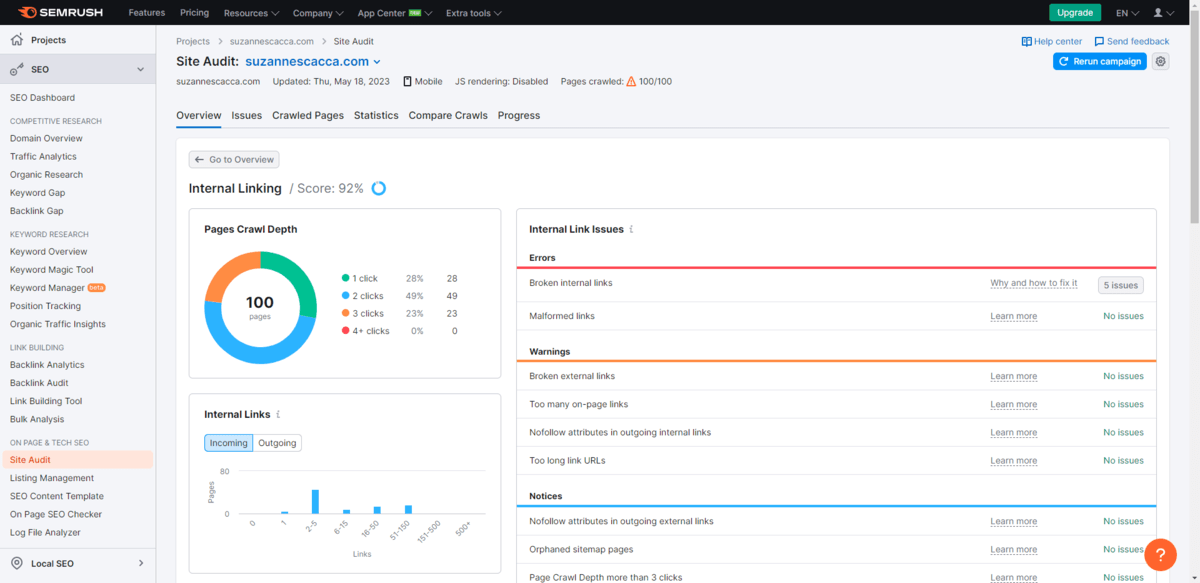Collapse the SEO sidebar section
This screenshot has width=1200, height=583.
(x=141, y=69)
